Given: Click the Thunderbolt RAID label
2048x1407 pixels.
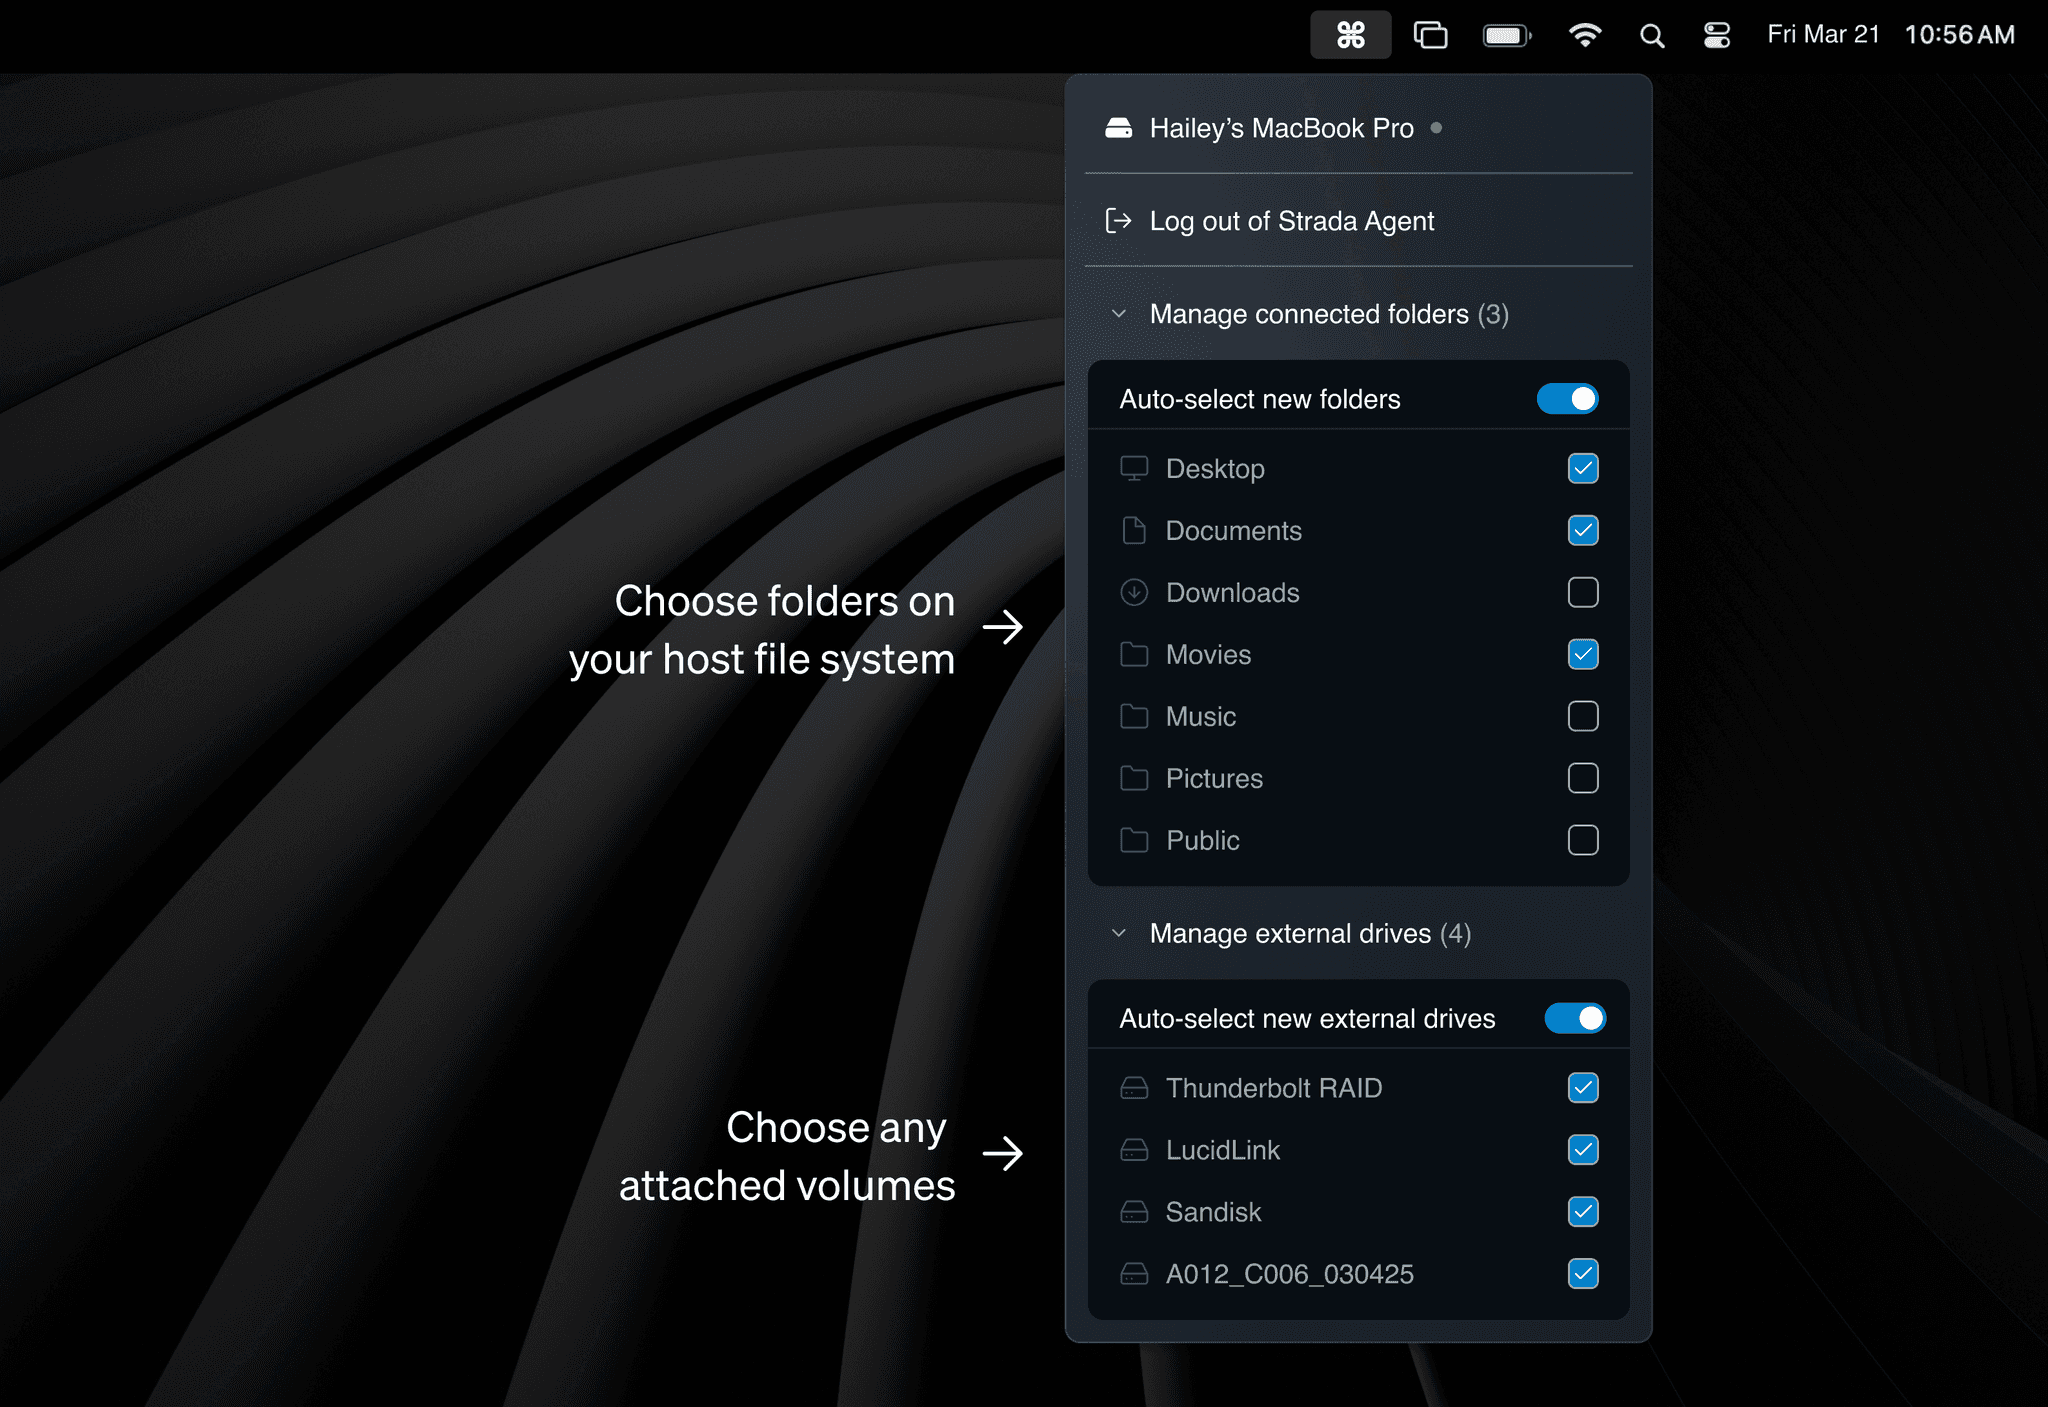Looking at the screenshot, I should 1274,1088.
